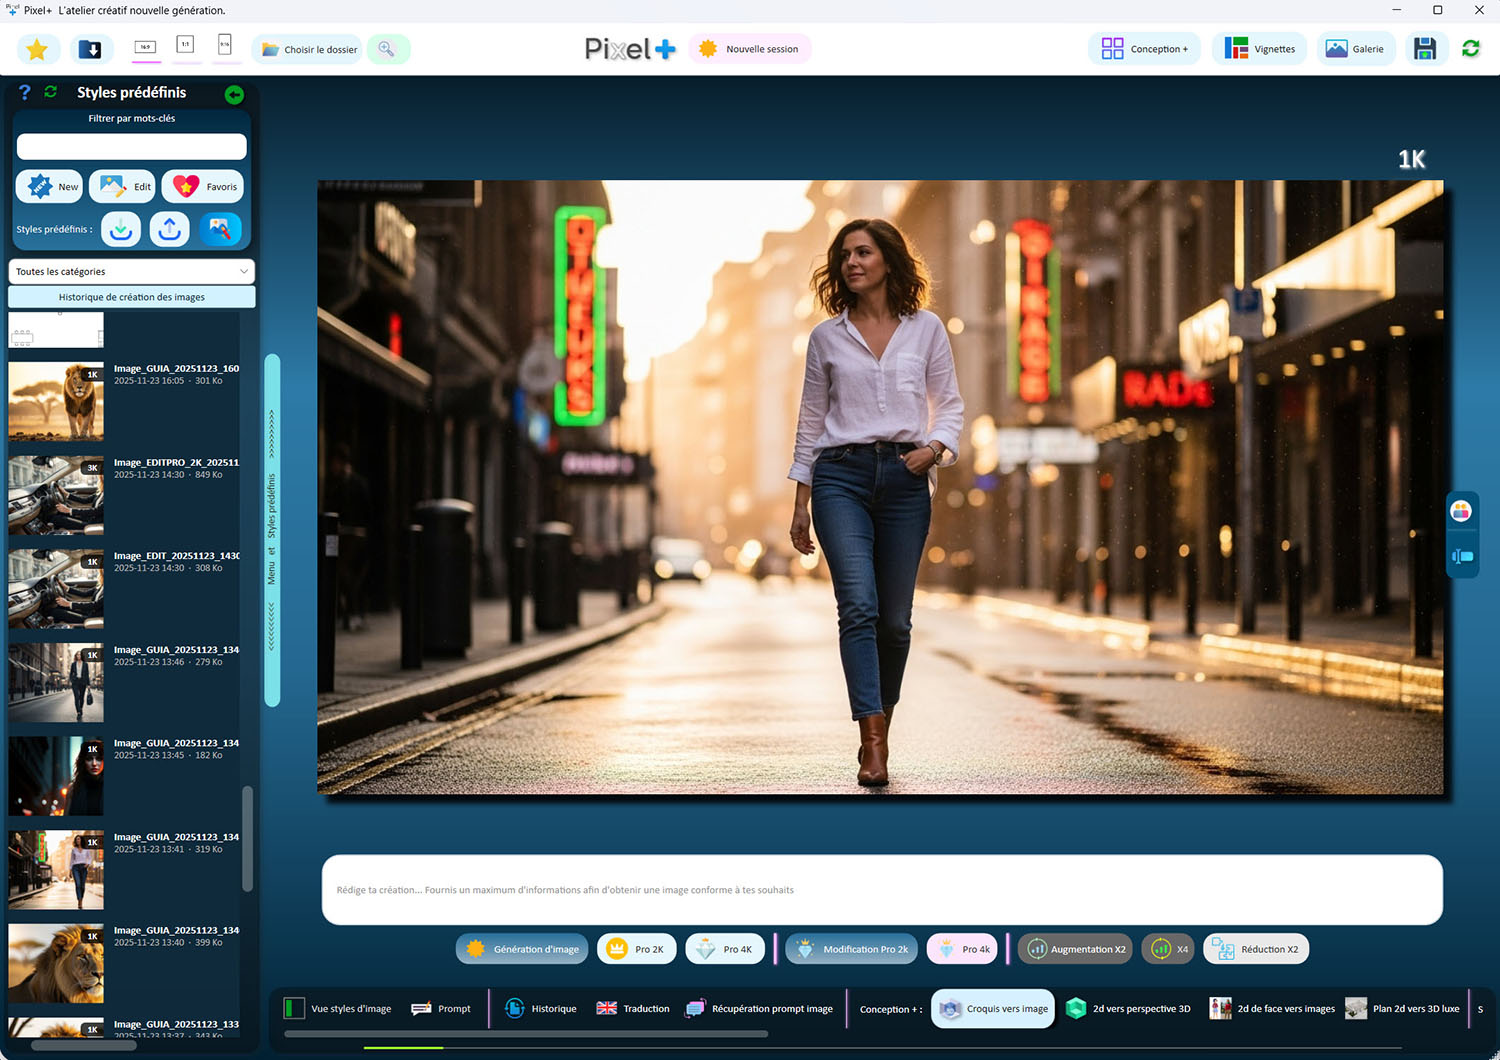Click the Génération d'image button
The height and width of the screenshot is (1060, 1500).
[x=523, y=949]
